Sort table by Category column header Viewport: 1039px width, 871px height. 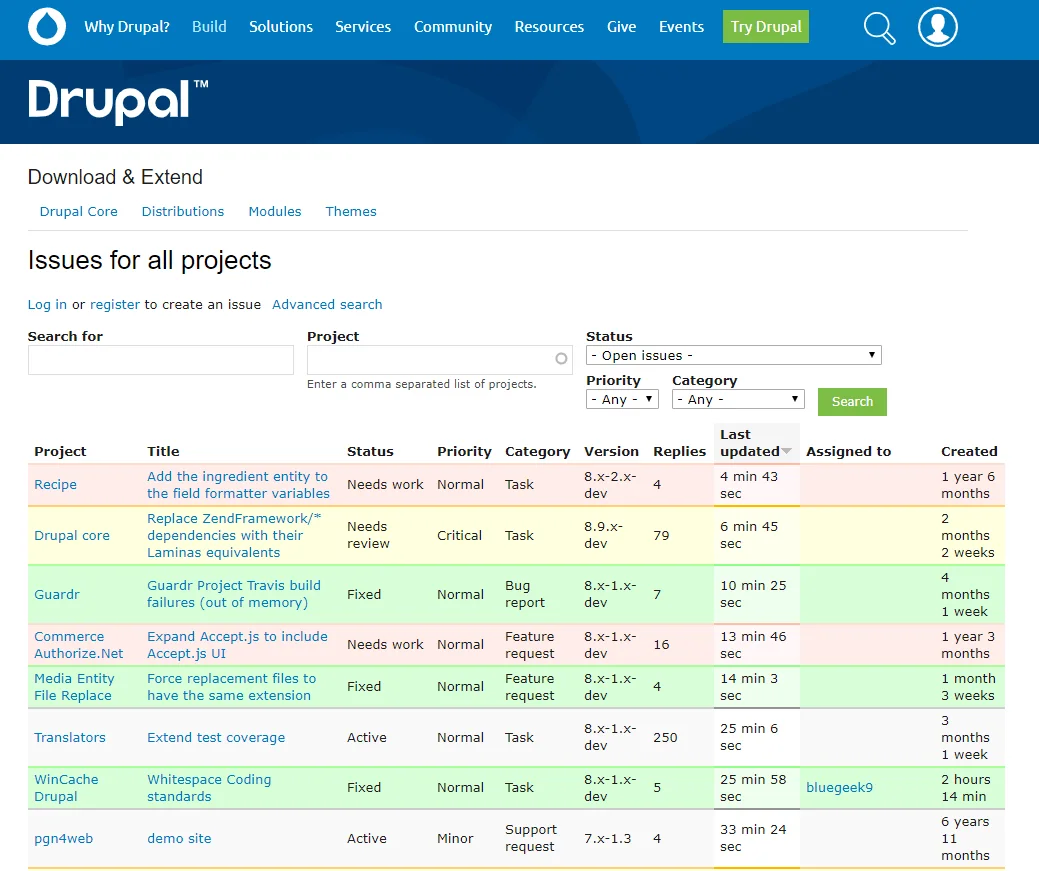click(x=537, y=451)
